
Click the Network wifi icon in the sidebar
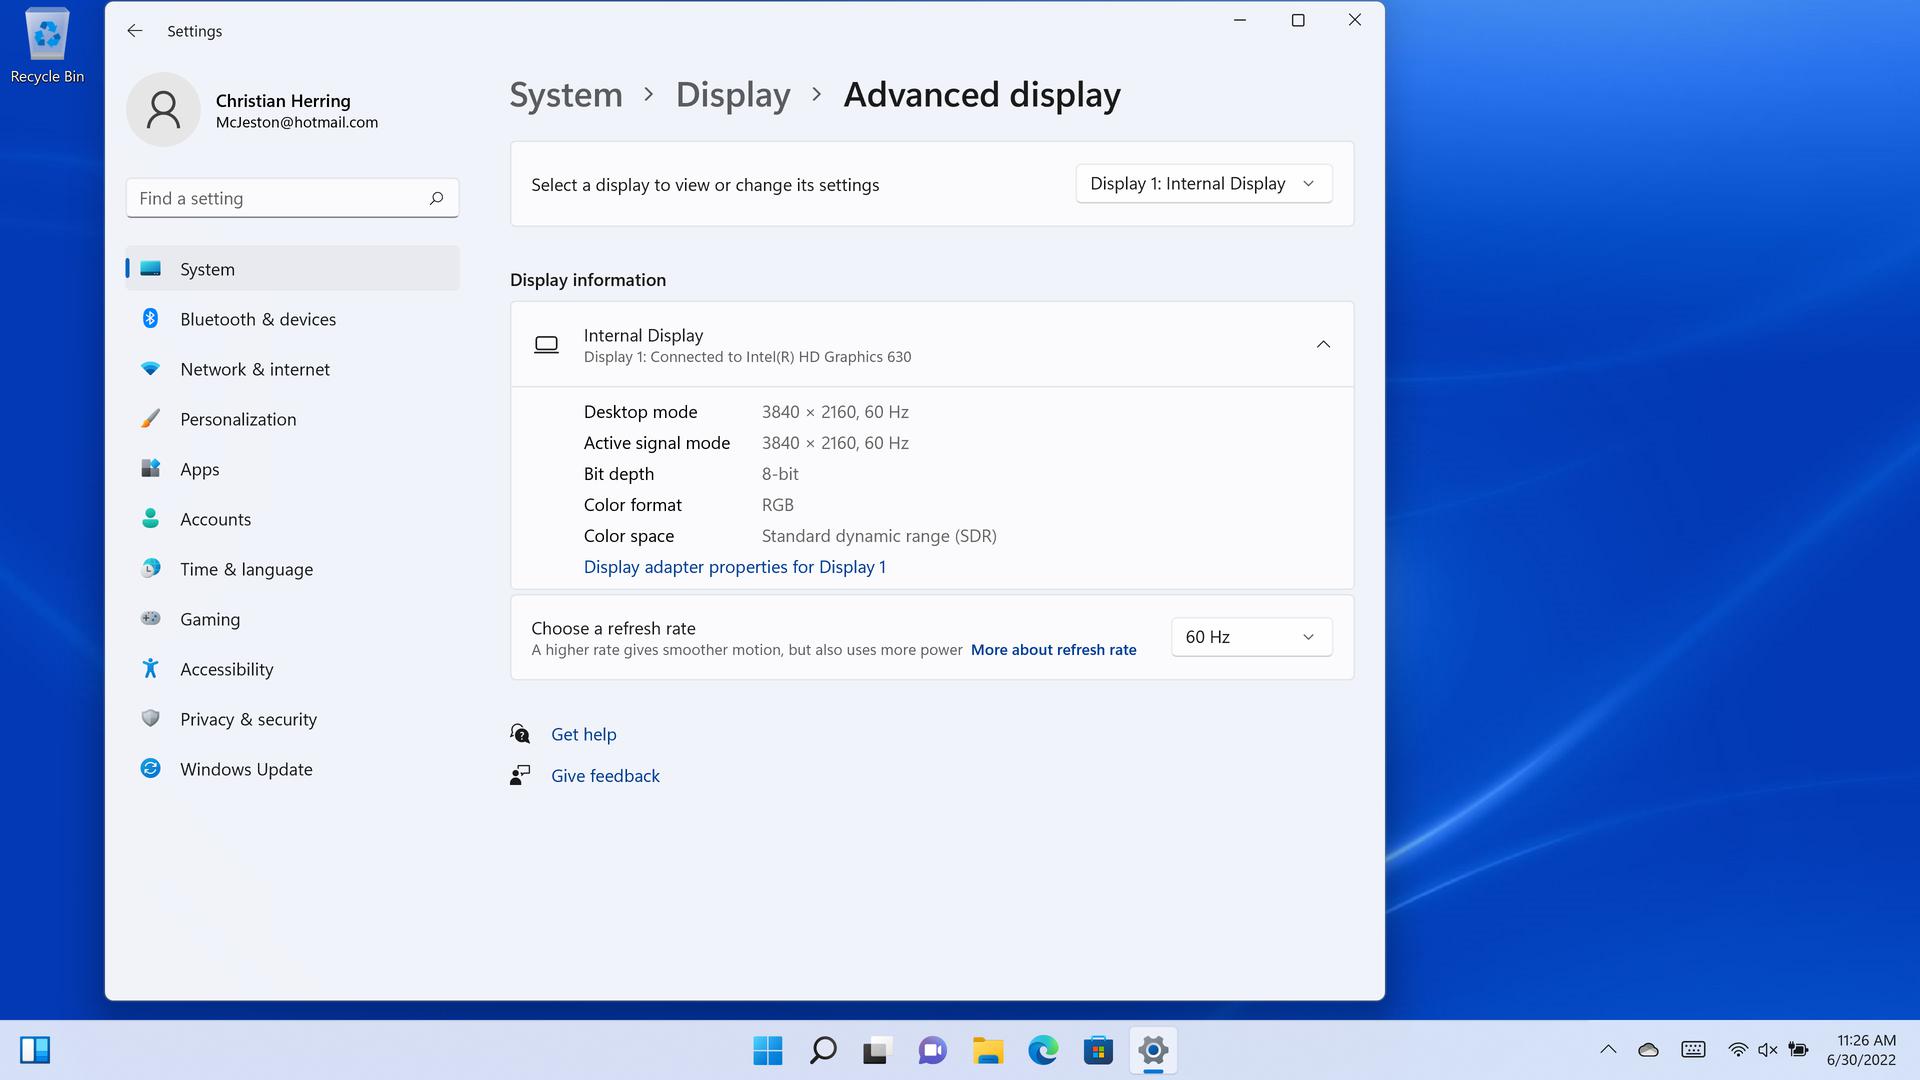[150, 368]
